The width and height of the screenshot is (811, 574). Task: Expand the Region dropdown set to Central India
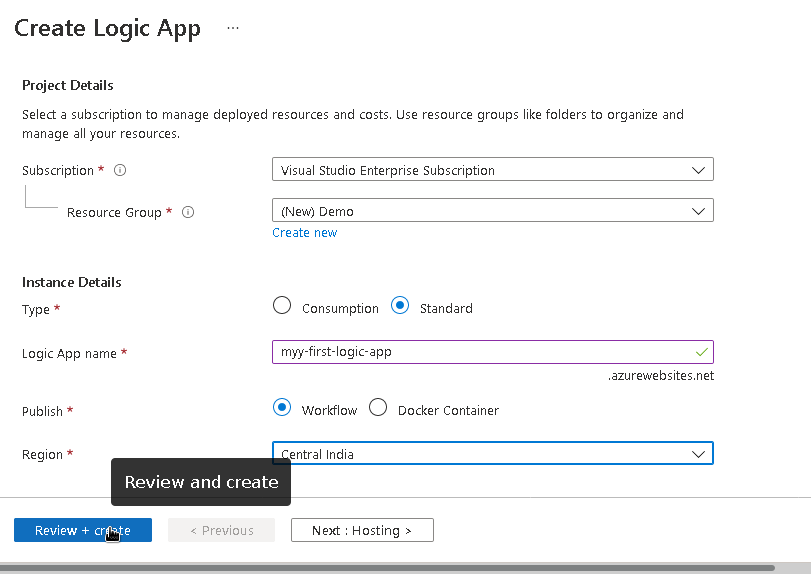pyautogui.click(x=492, y=454)
